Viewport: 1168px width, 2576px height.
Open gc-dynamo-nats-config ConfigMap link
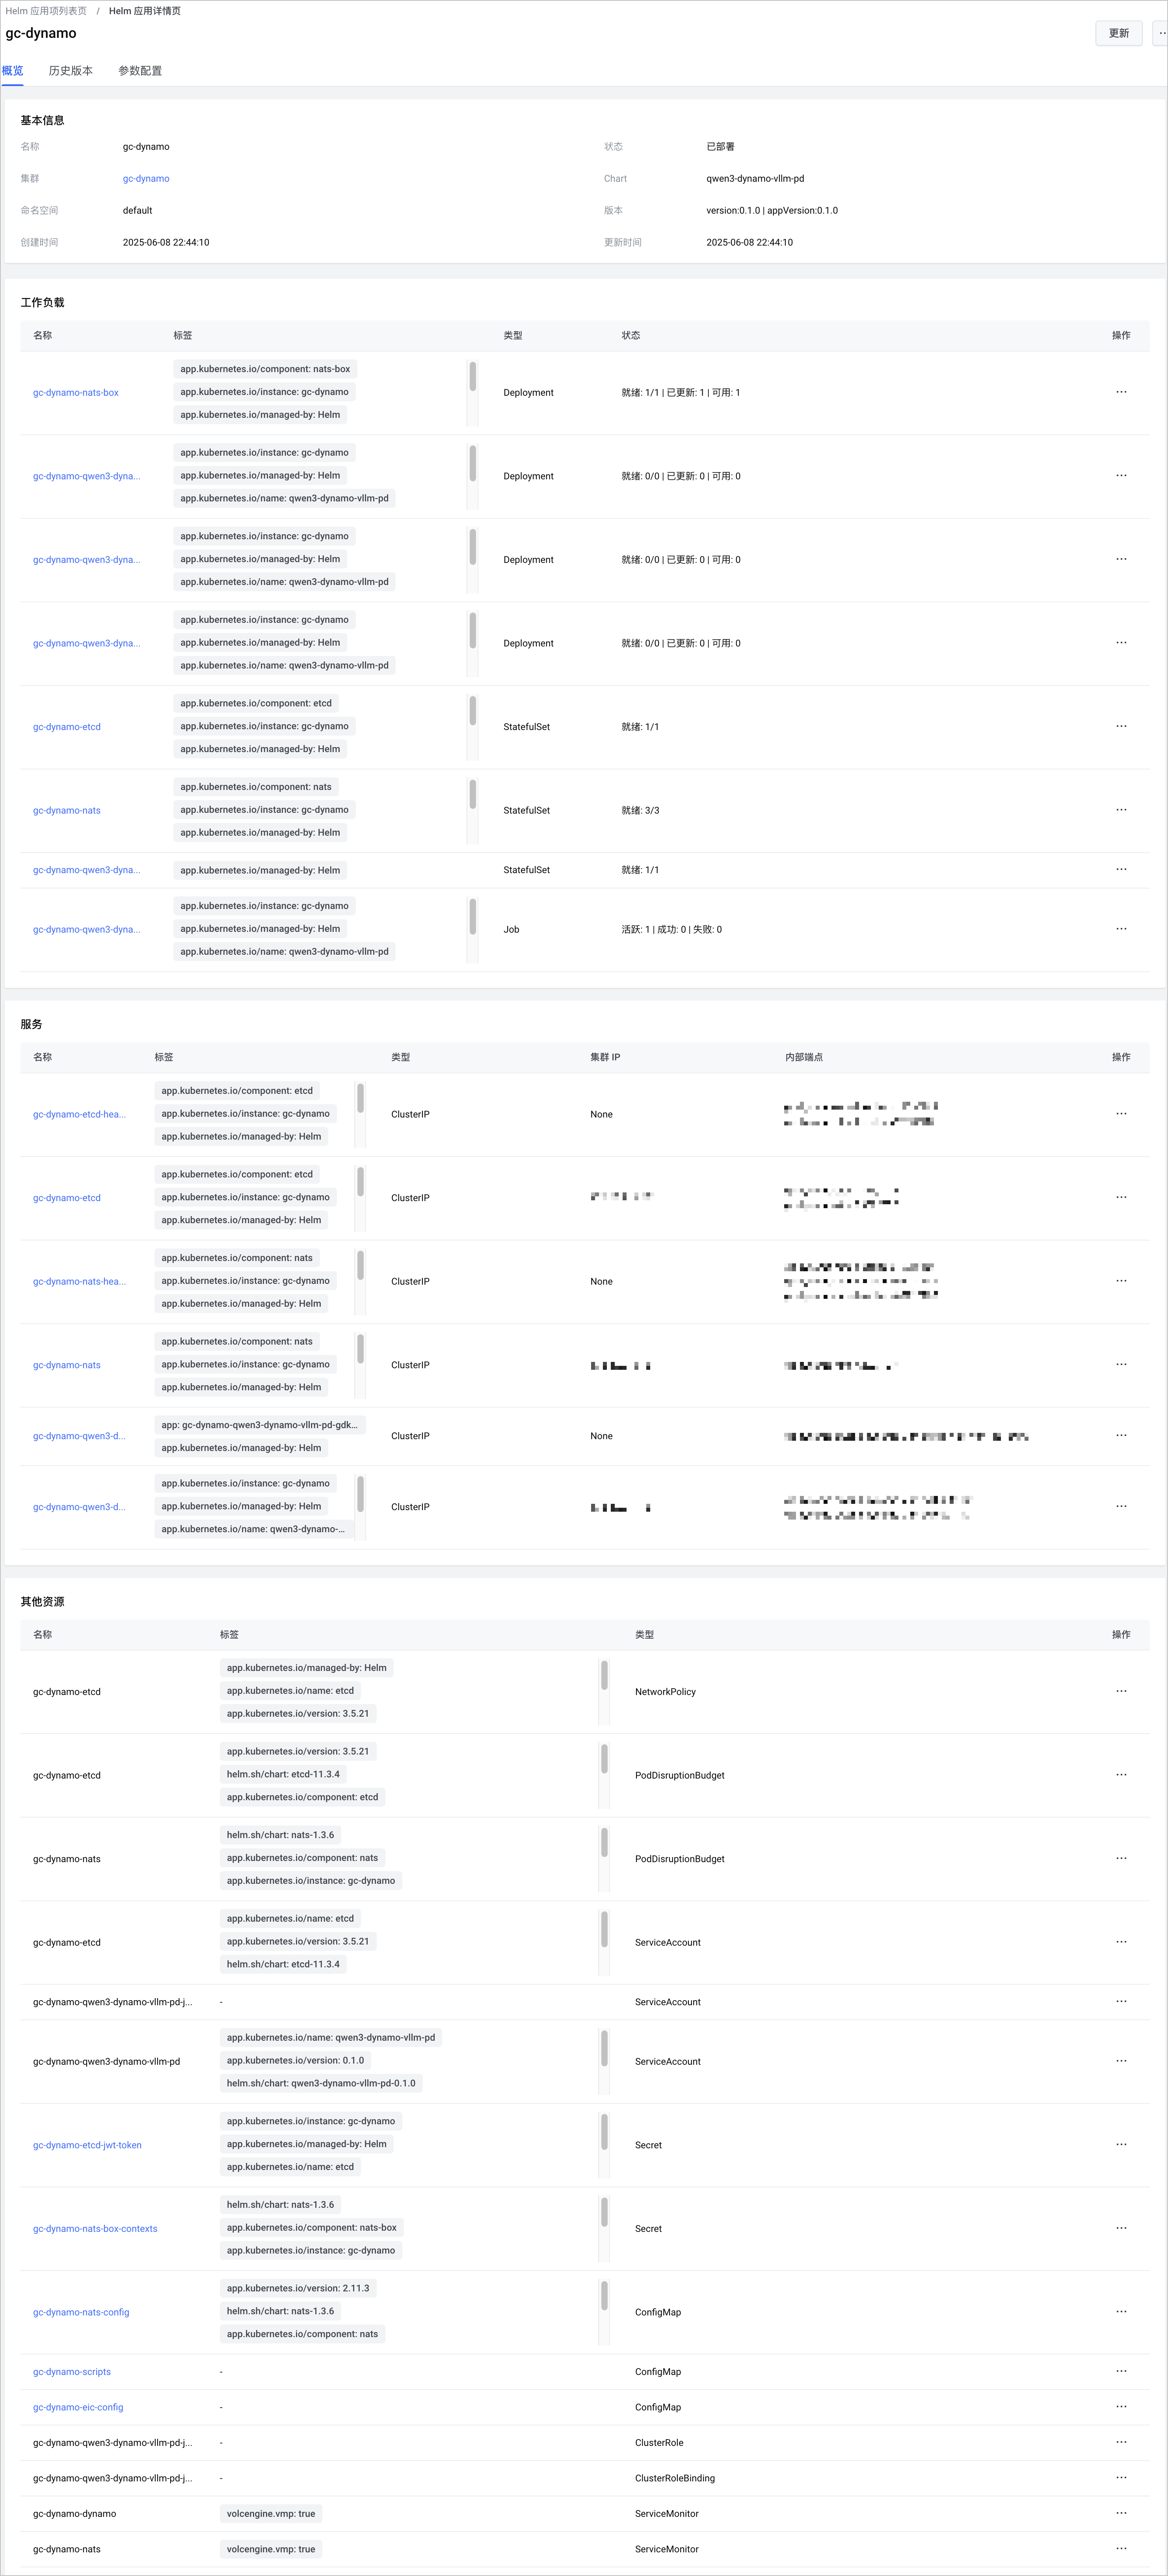[x=81, y=2312]
